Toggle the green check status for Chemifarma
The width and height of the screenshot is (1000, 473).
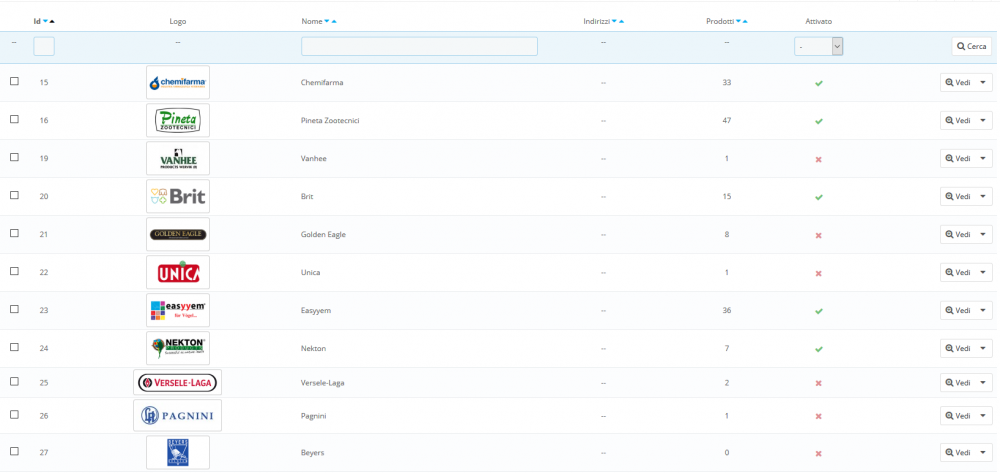(x=818, y=83)
